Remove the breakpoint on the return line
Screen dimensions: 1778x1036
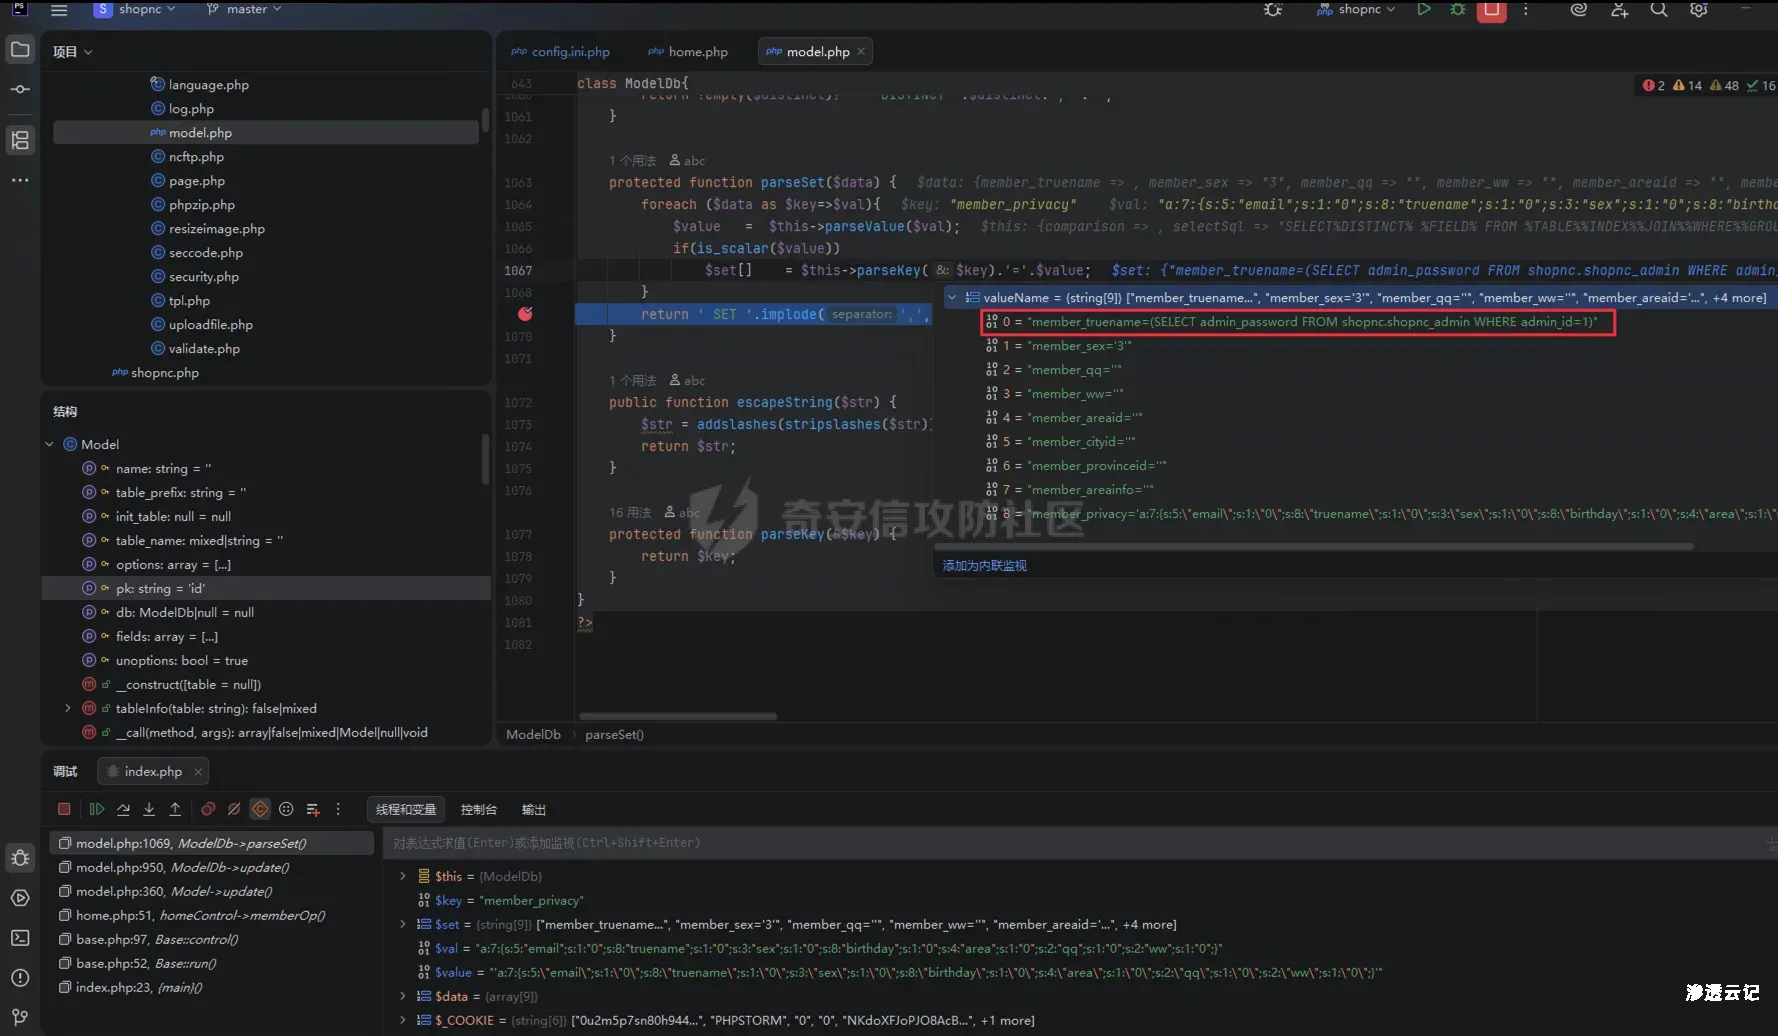525,314
